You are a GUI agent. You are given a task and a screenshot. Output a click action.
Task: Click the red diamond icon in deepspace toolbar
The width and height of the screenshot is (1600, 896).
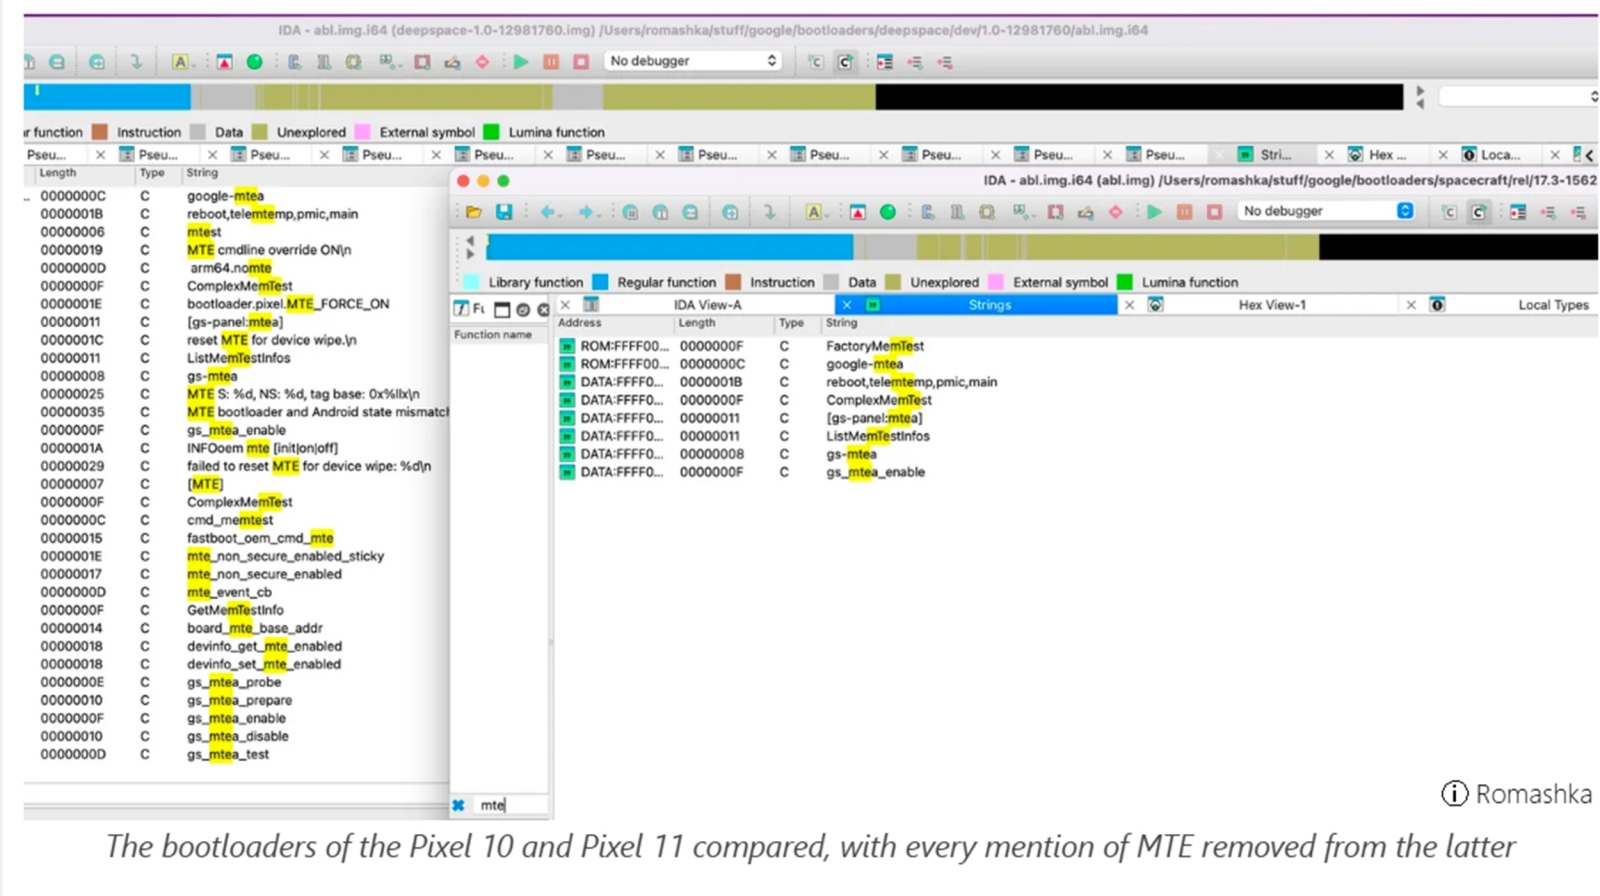coord(482,62)
